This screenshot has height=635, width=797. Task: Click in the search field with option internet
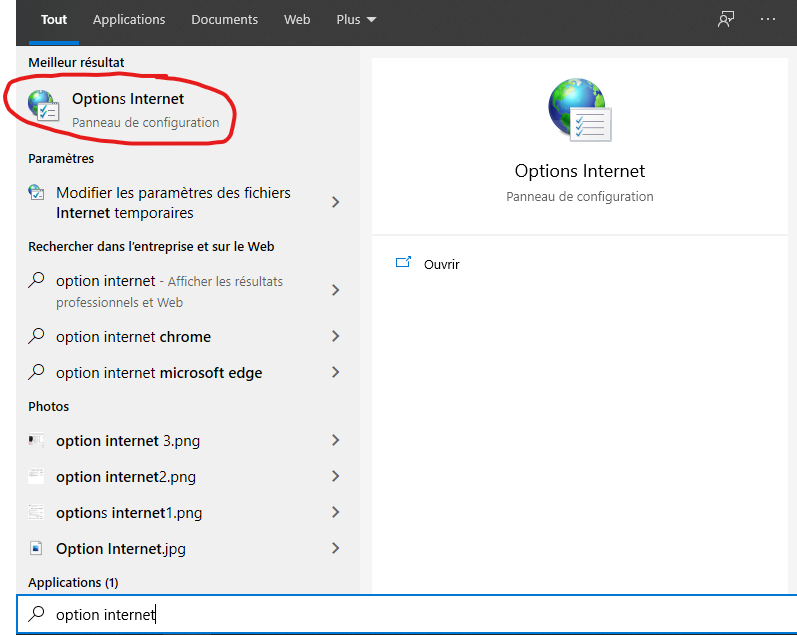tap(407, 614)
